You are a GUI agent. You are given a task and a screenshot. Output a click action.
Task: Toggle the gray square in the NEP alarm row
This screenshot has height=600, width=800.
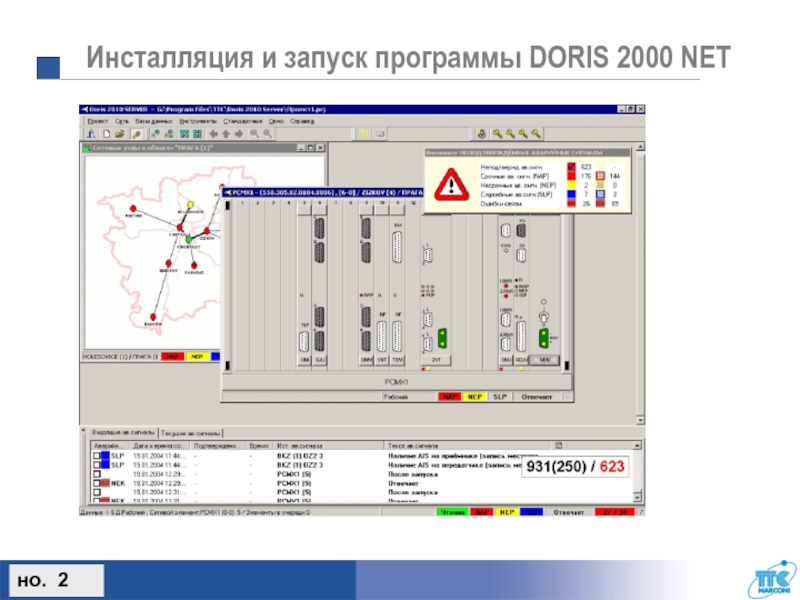pyautogui.click(x=601, y=185)
